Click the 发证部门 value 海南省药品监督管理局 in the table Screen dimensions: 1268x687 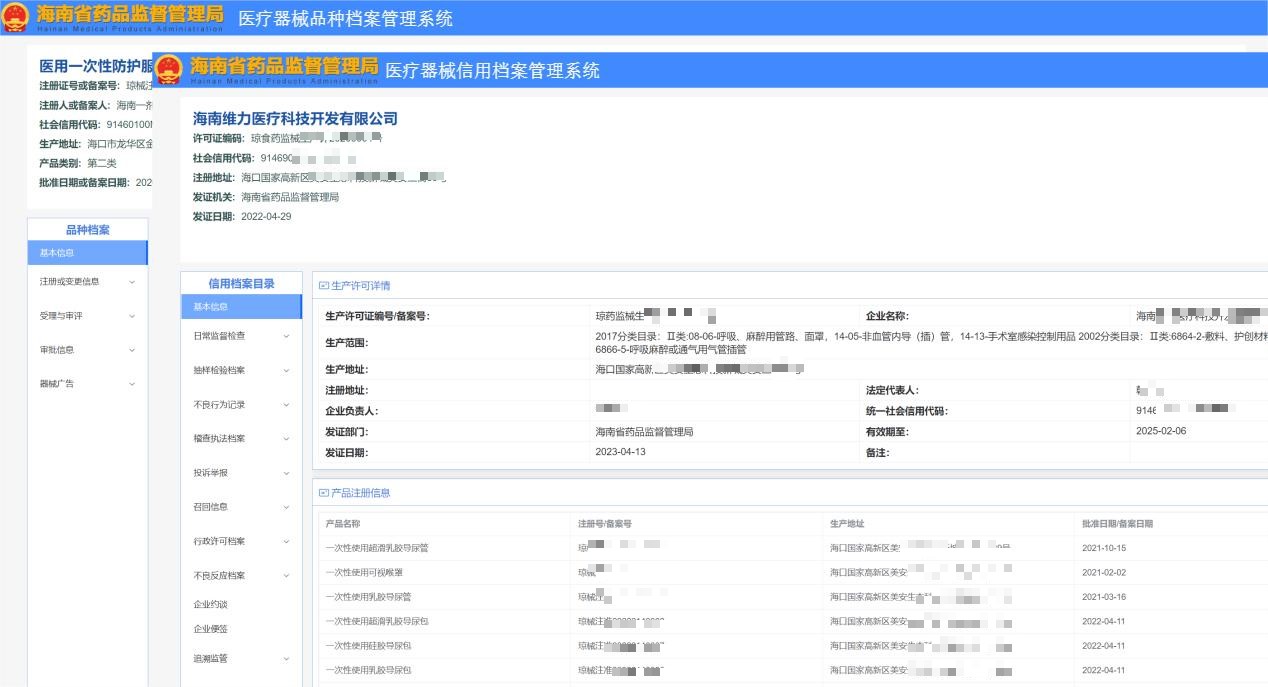(644, 432)
